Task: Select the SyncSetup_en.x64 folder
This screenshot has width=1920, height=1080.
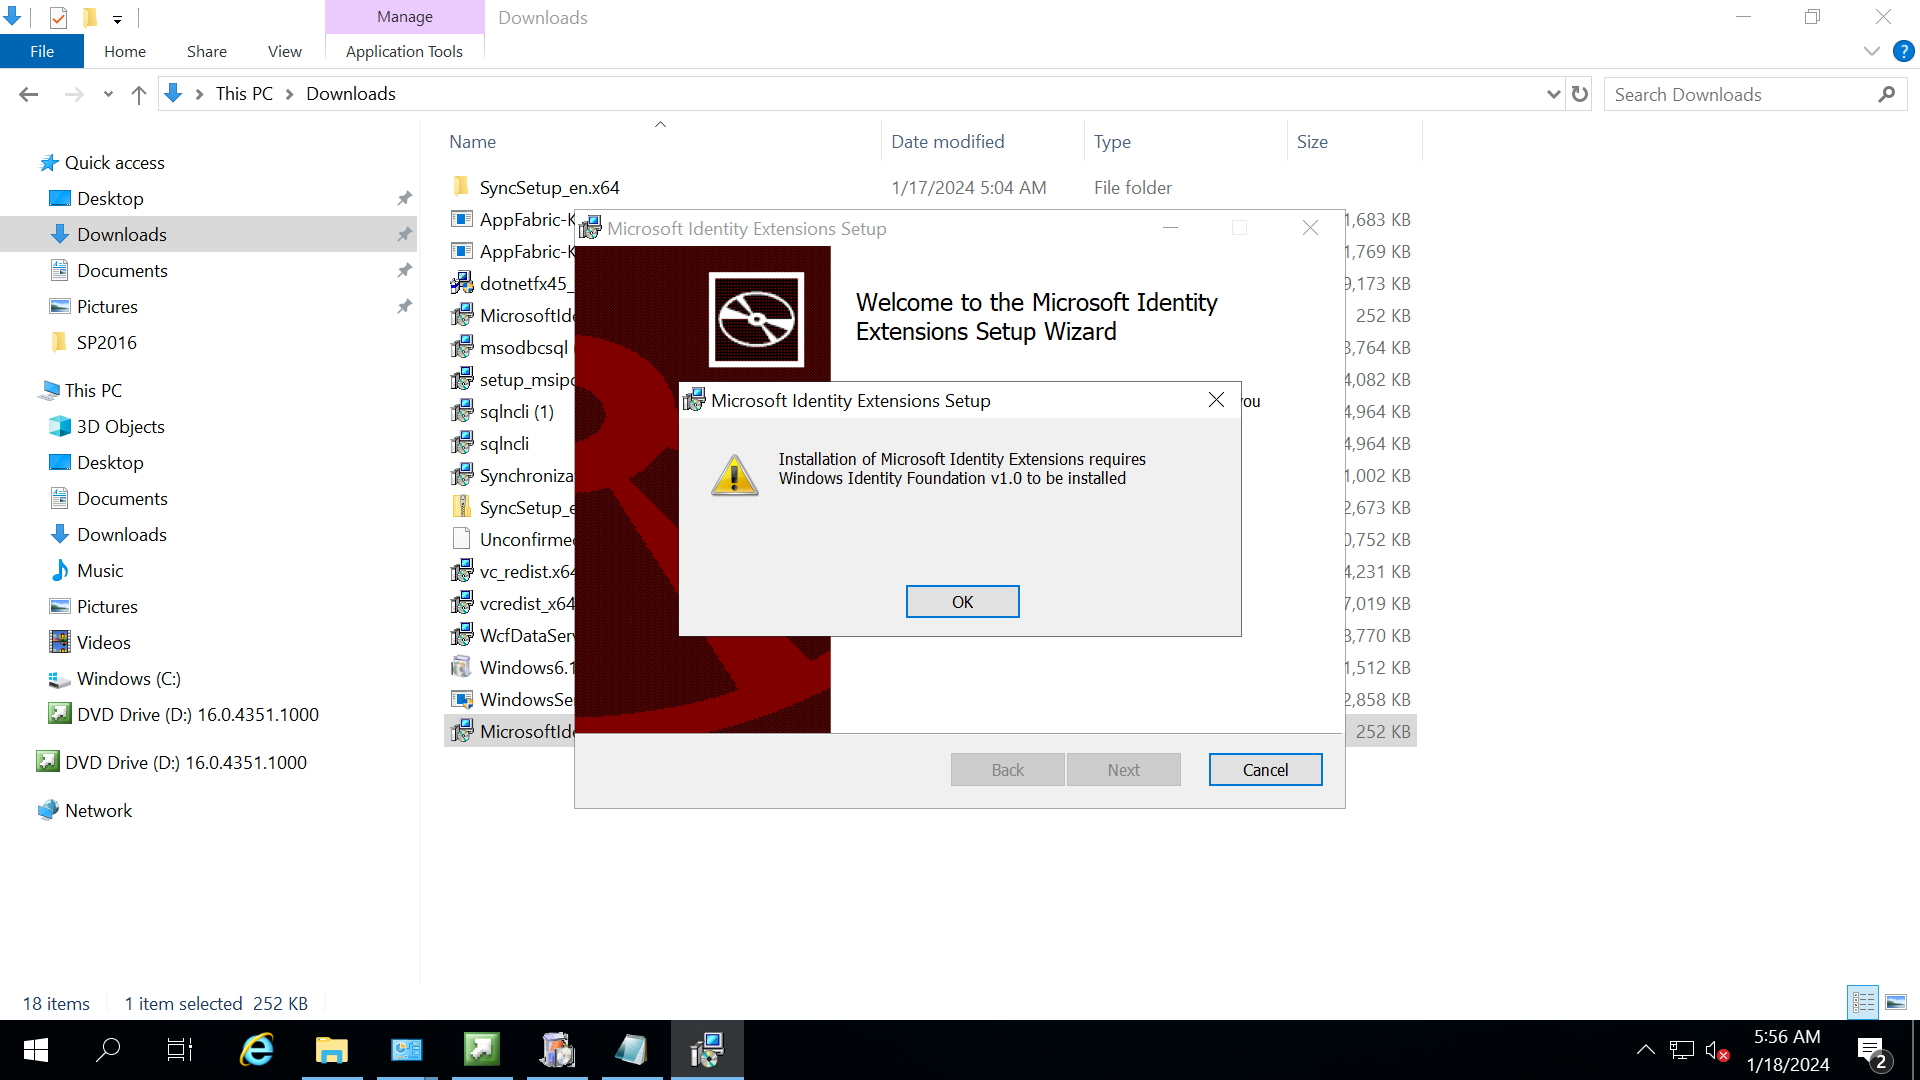Action: pos(549,188)
